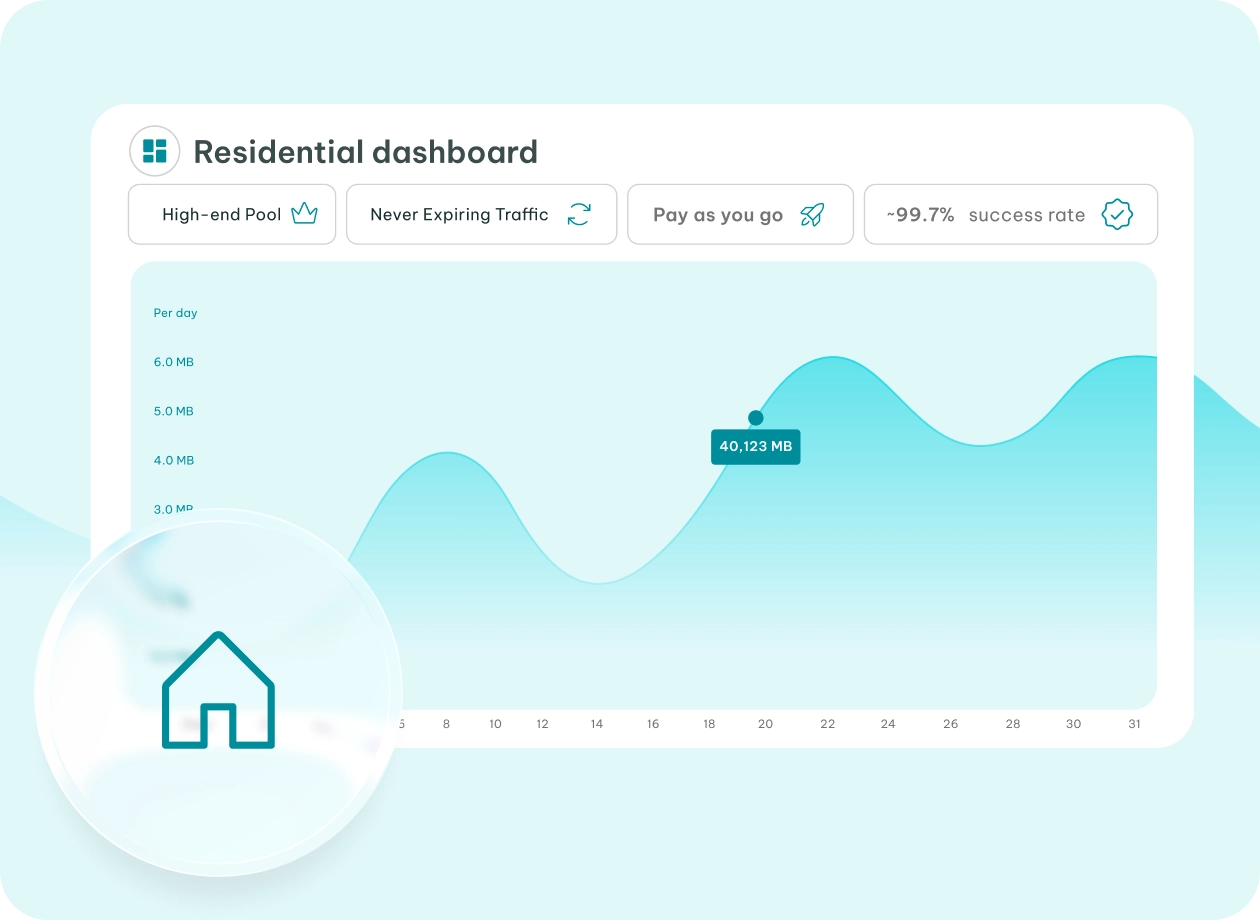1260x920 pixels.
Task: Click the Residential dashboard heading
Action: (x=365, y=152)
